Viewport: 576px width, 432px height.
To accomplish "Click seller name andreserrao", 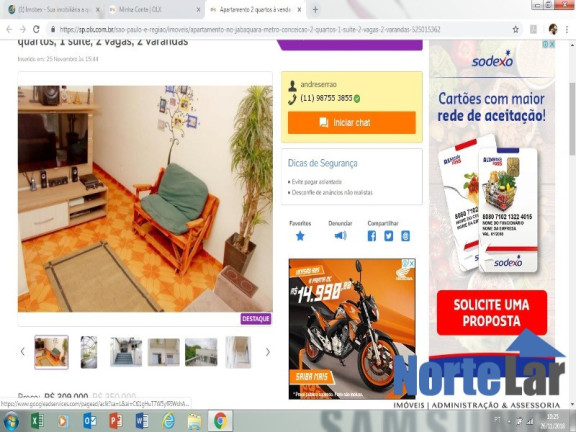I will pos(318,84).
